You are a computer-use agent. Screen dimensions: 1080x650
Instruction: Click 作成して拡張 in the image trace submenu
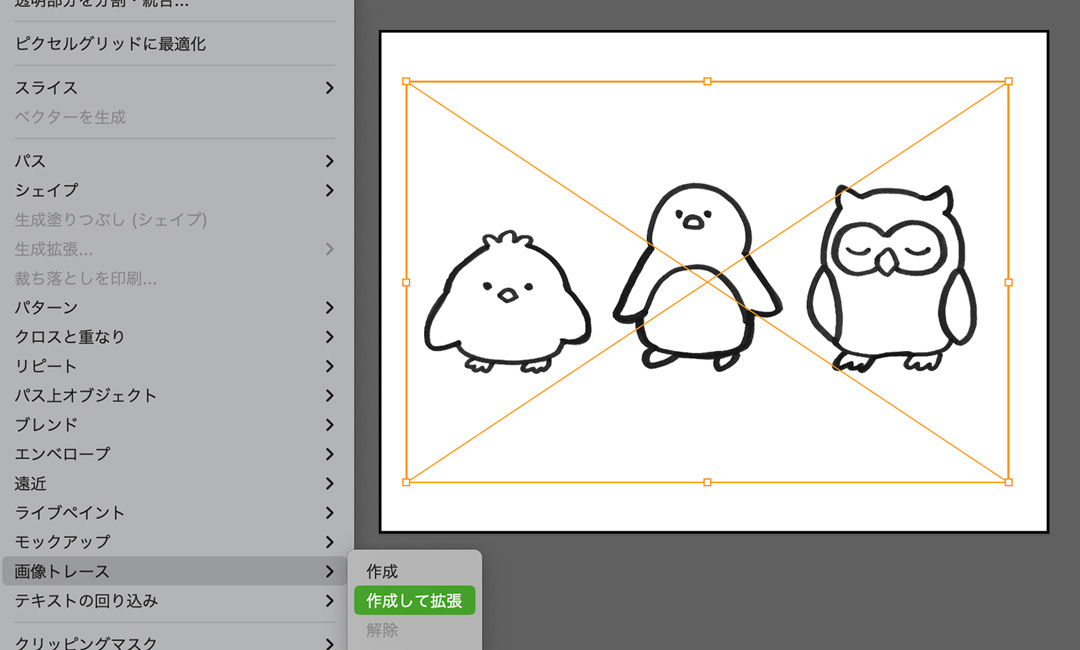tap(414, 601)
